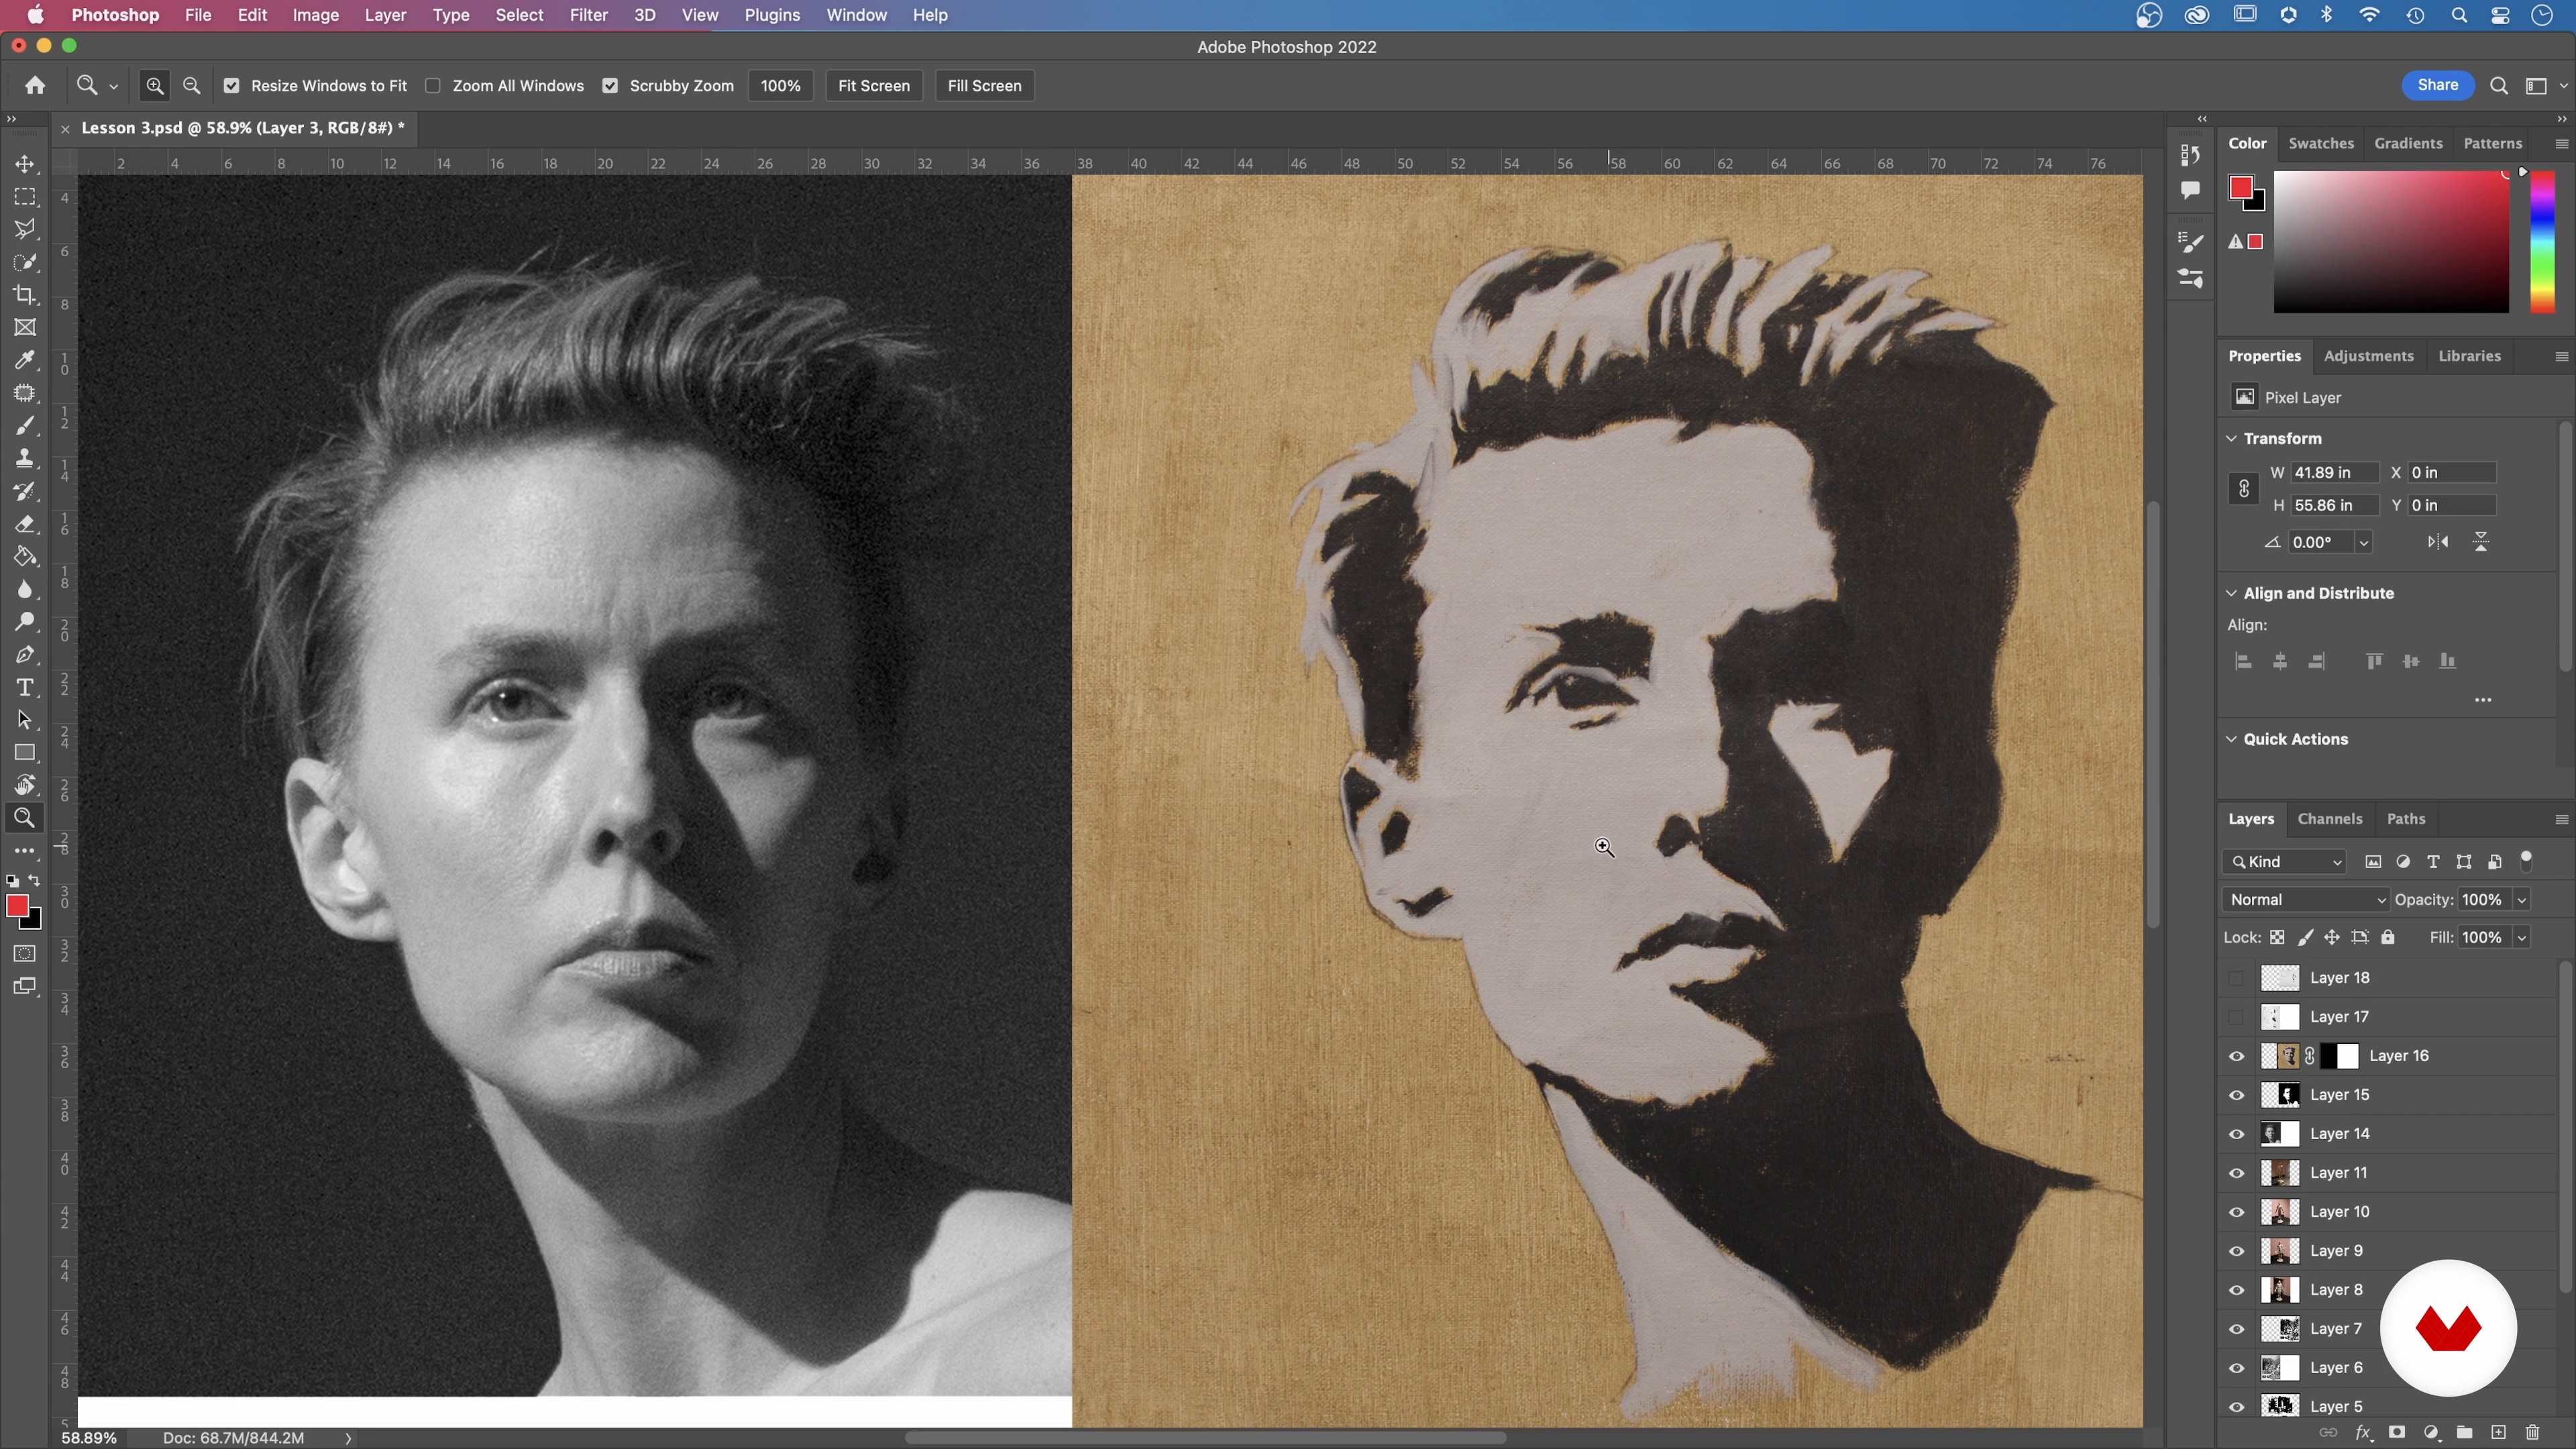
Task: Click the 100% zoom button
Action: [x=780, y=86]
